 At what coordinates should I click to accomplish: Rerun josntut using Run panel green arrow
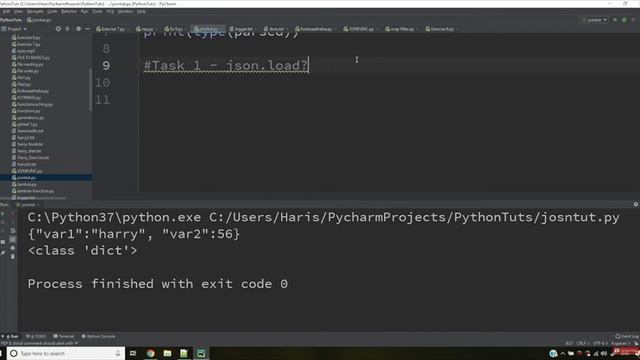tap(3, 213)
